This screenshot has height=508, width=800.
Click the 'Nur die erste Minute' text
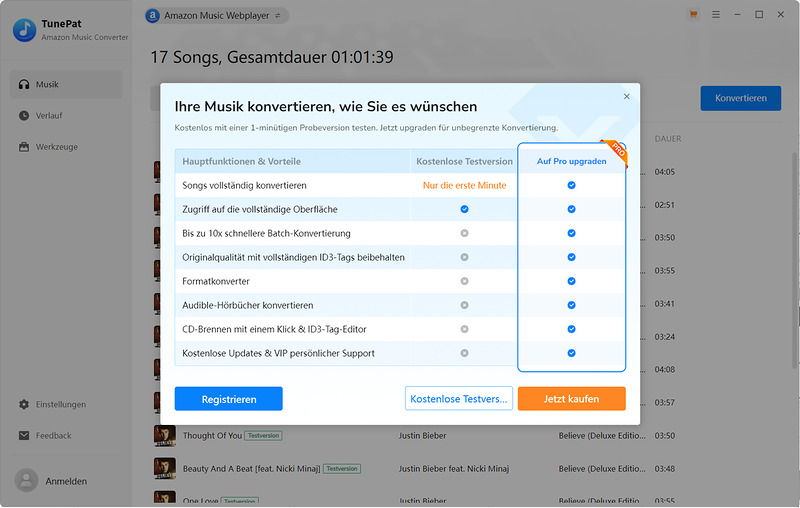pos(464,185)
